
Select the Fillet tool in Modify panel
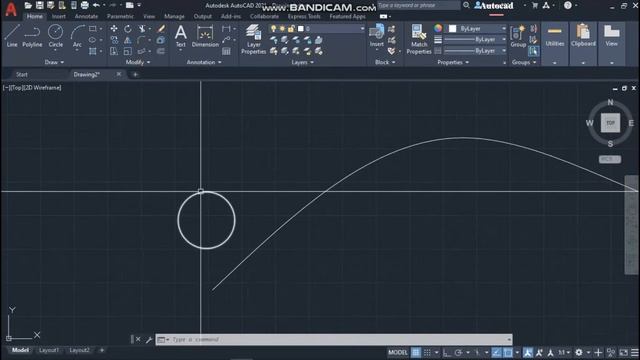[x=142, y=40]
